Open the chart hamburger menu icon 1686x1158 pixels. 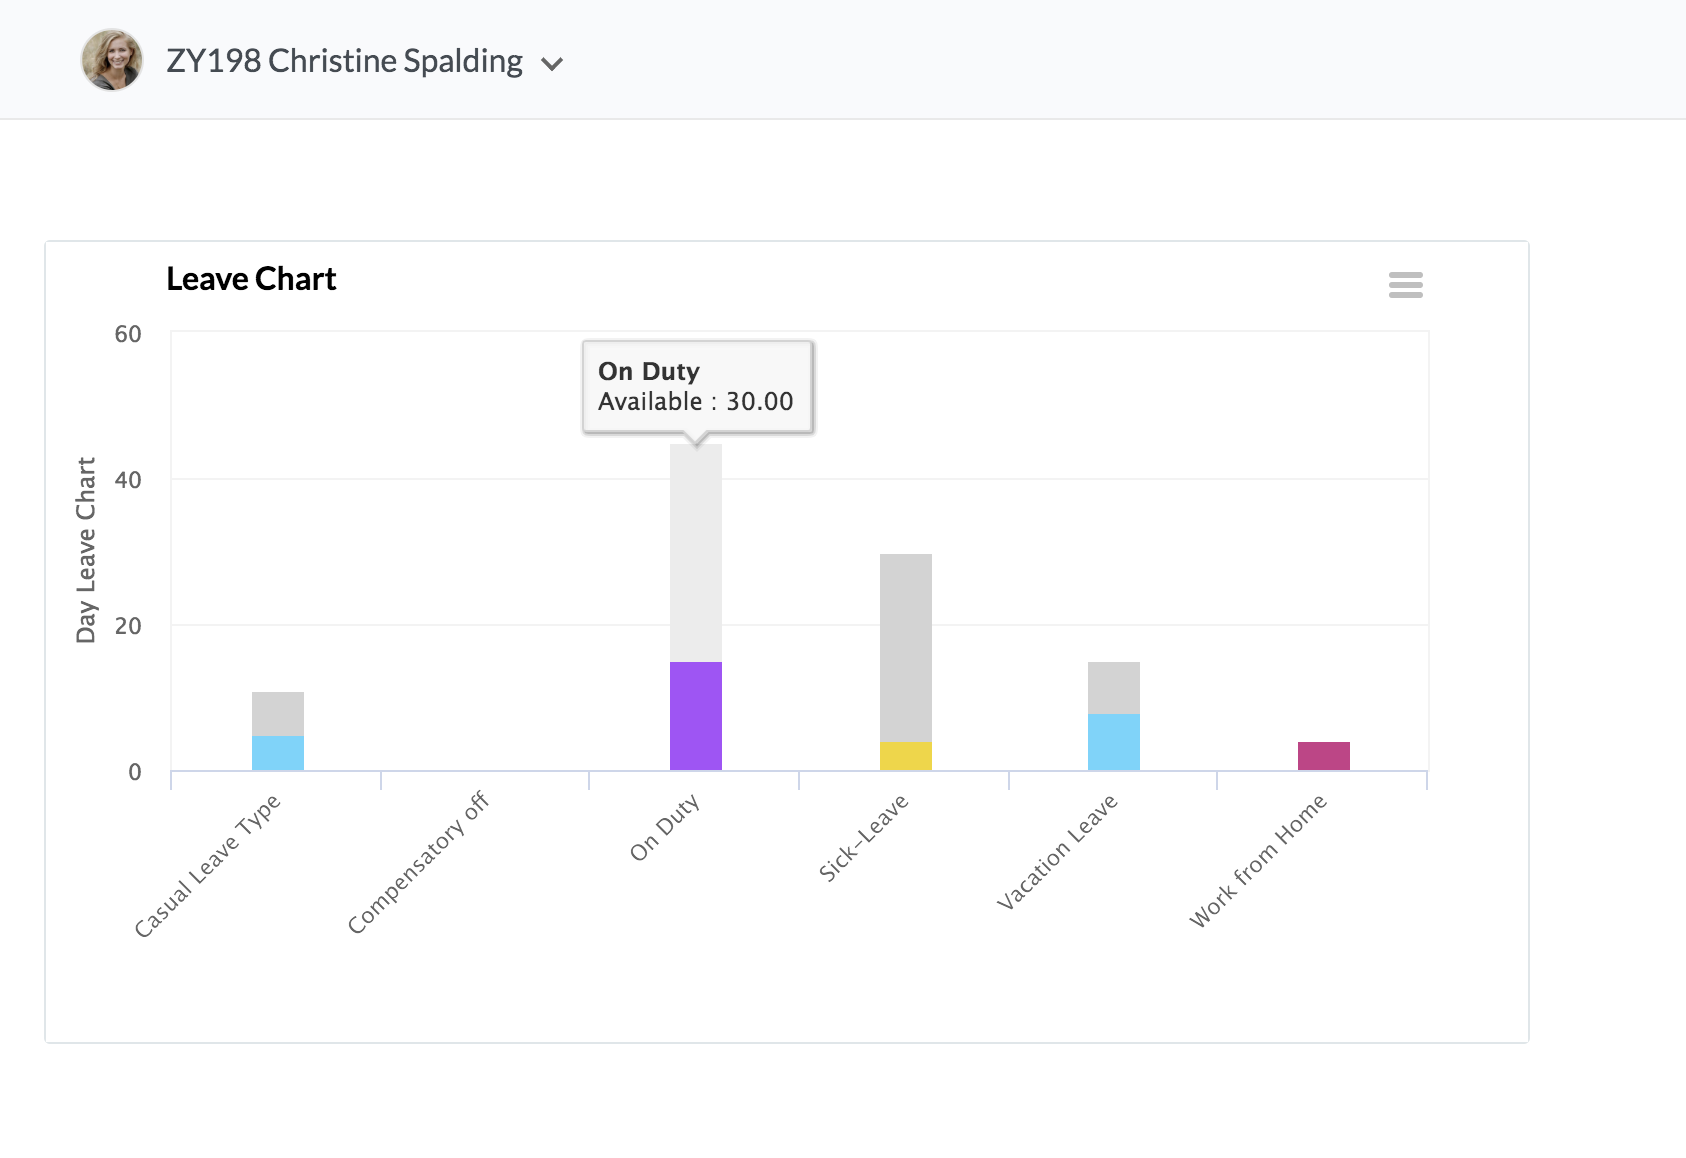click(1405, 285)
